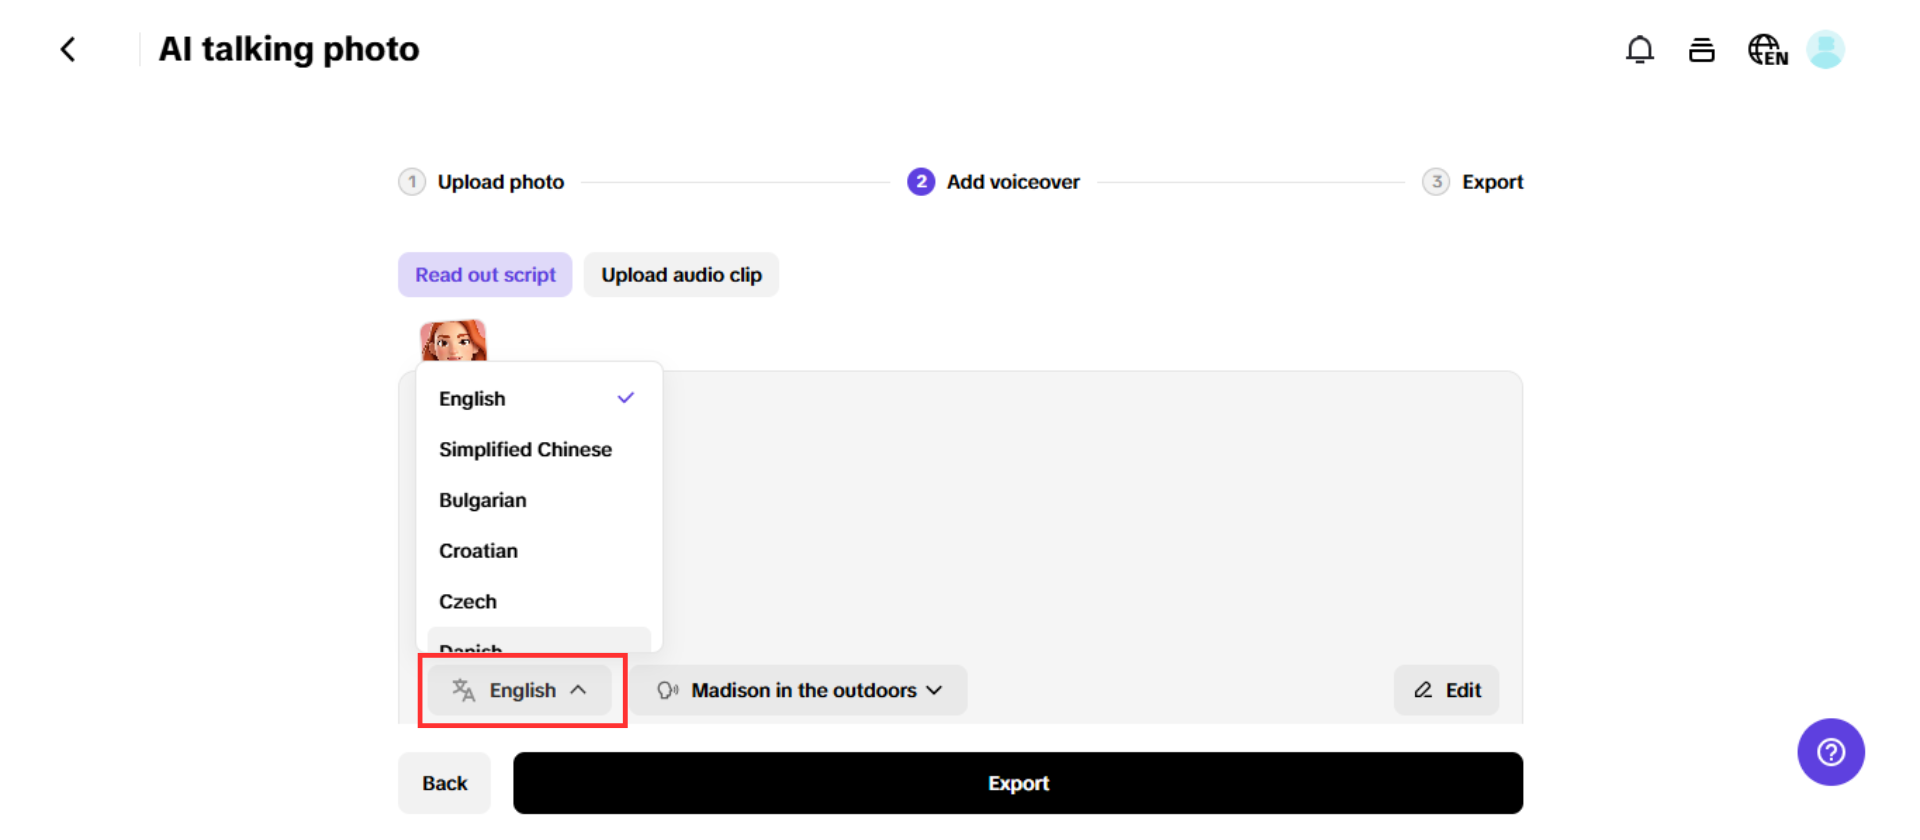Collapse the English language dropdown
The image size is (1920, 840).
(520, 690)
